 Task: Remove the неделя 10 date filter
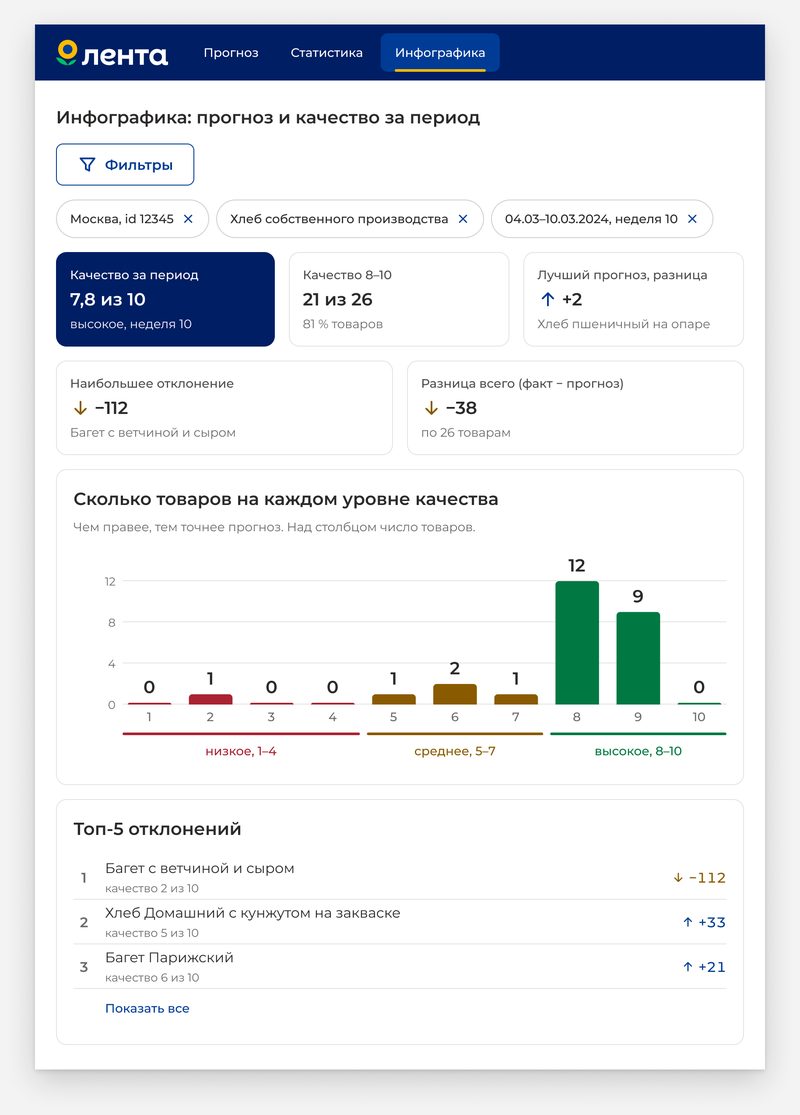[693, 219]
